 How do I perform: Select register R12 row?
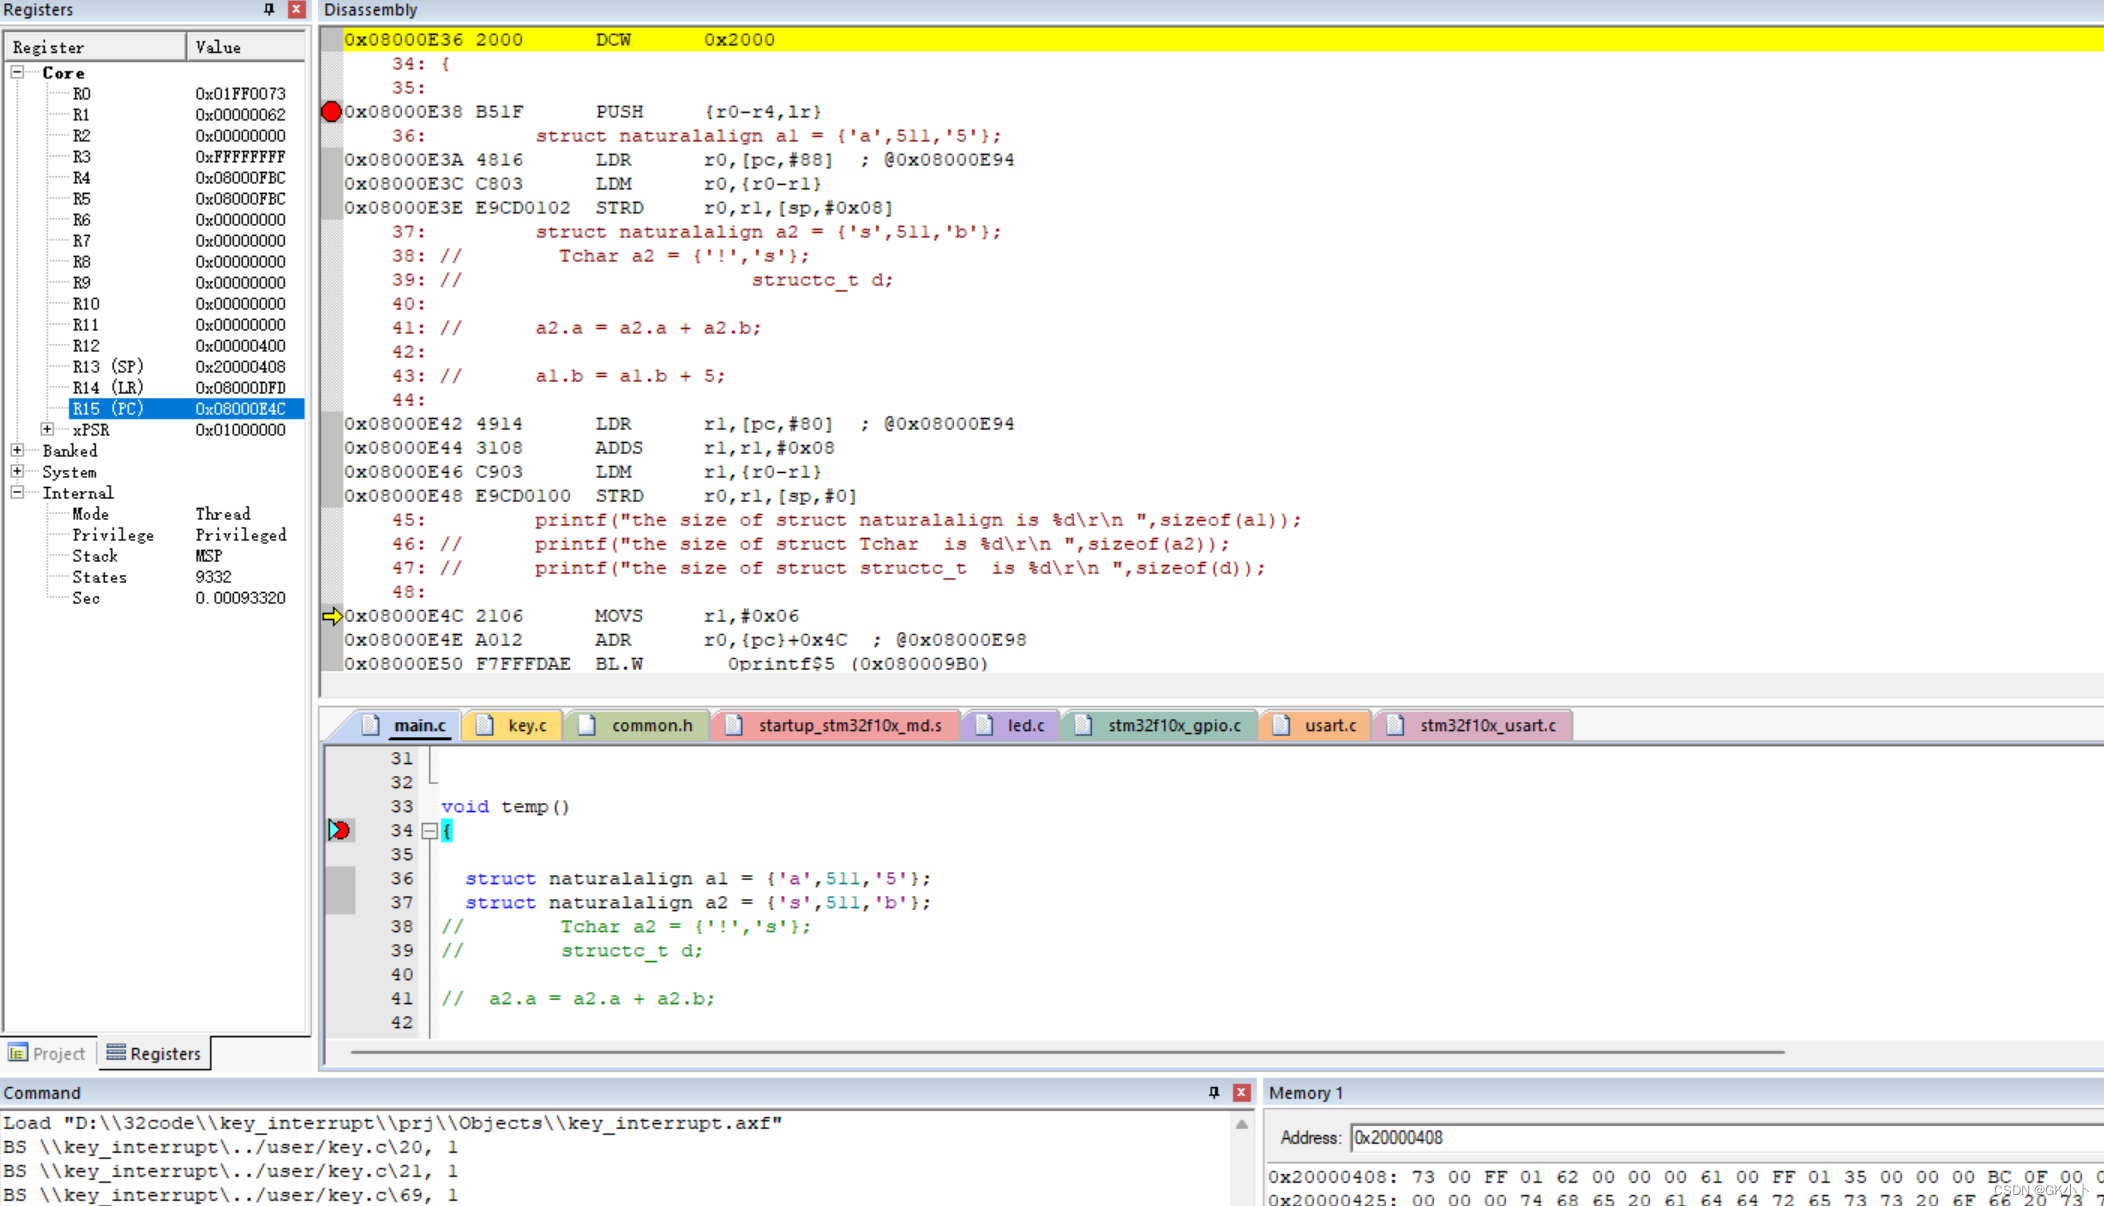[154, 345]
